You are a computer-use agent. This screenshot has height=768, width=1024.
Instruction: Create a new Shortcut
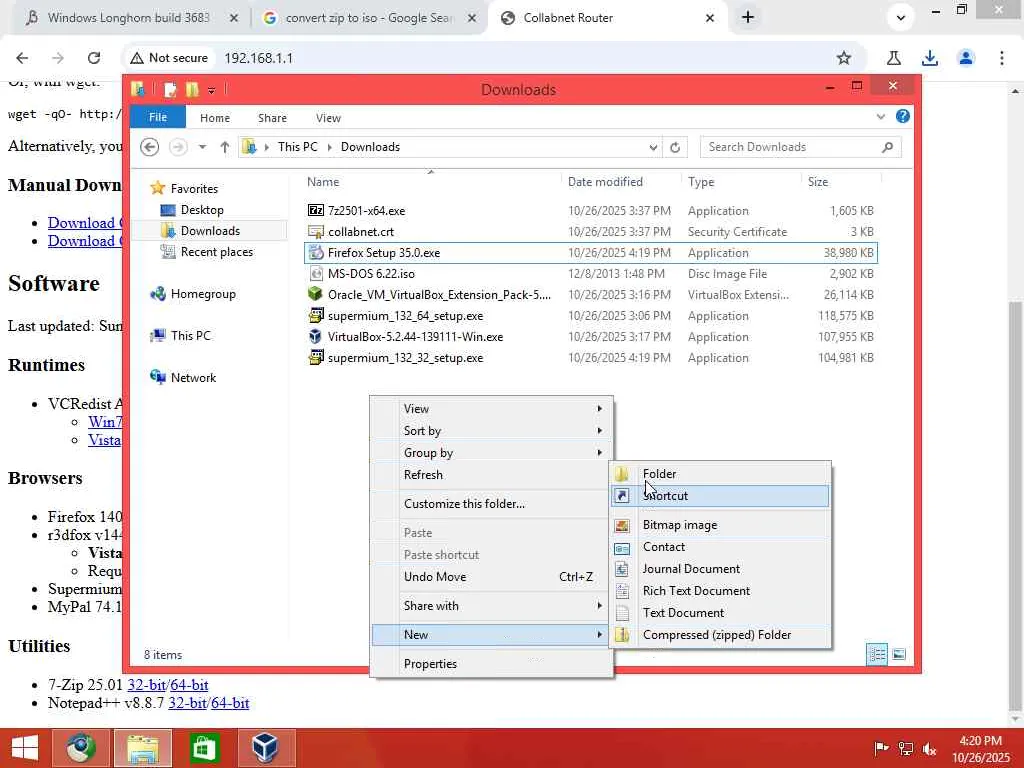pos(720,496)
